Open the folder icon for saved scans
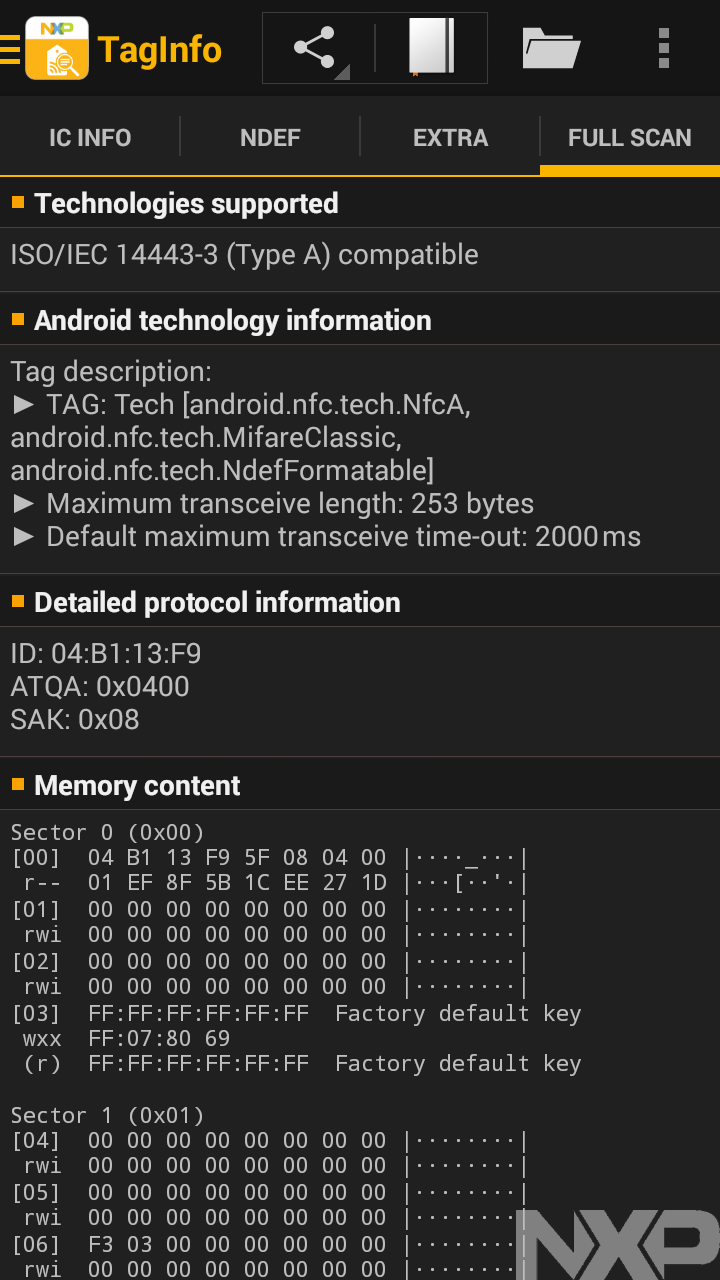This screenshot has width=720, height=1280. [x=551, y=48]
